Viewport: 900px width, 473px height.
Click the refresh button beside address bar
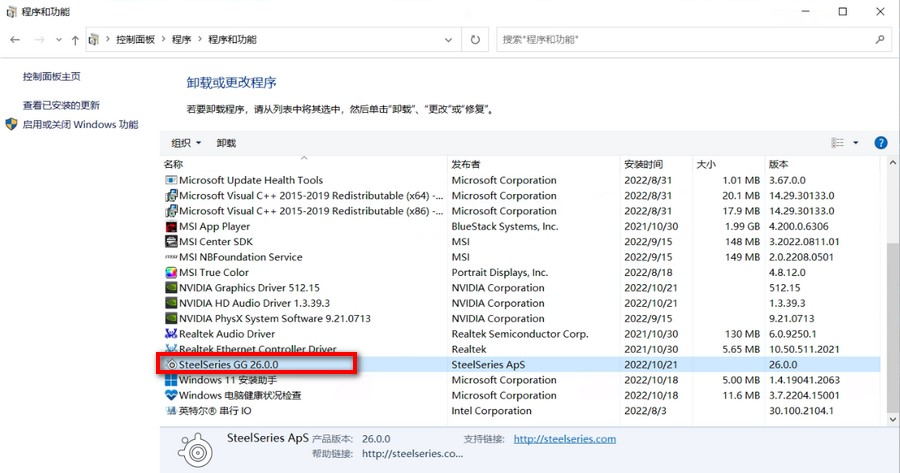pyautogui.click(x=475, y=40)
